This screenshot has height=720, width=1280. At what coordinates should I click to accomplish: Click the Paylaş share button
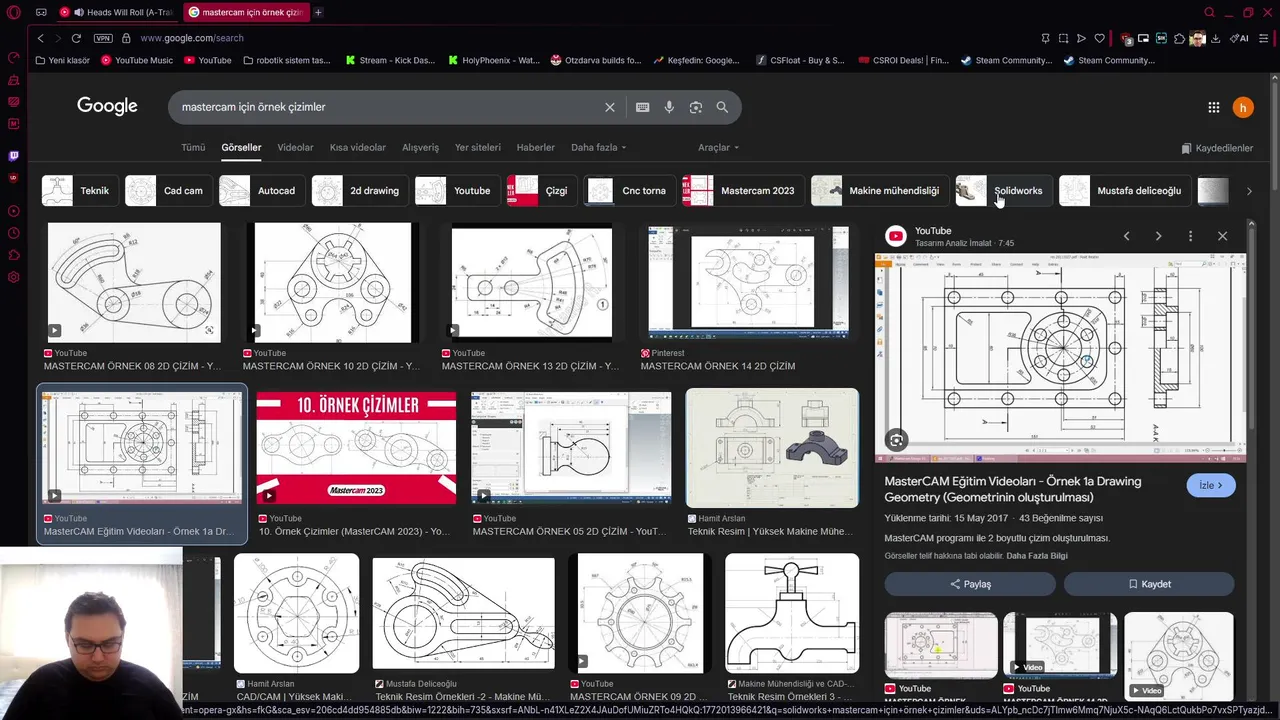click(970, 584)
